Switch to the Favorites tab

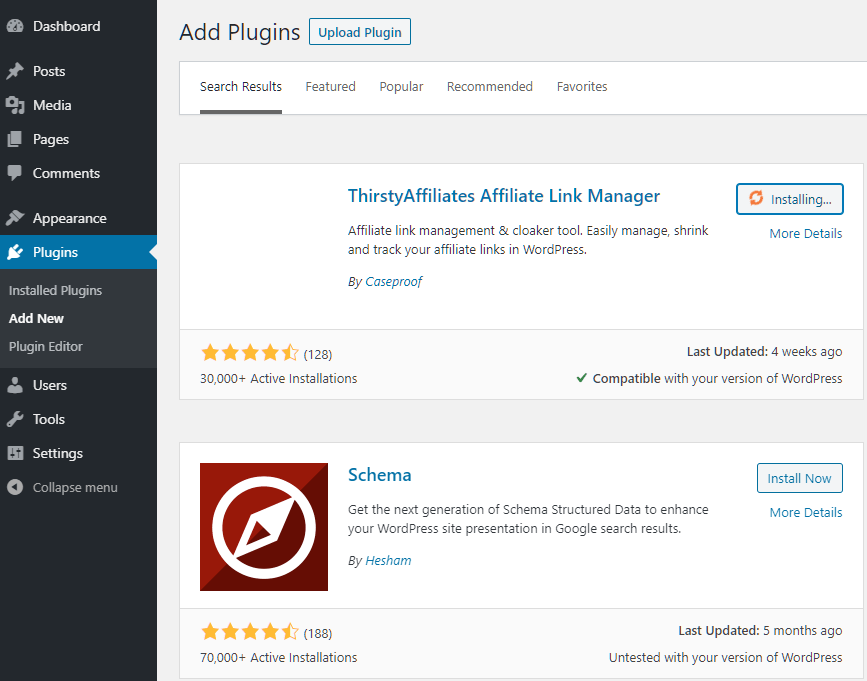coord(582,87)
